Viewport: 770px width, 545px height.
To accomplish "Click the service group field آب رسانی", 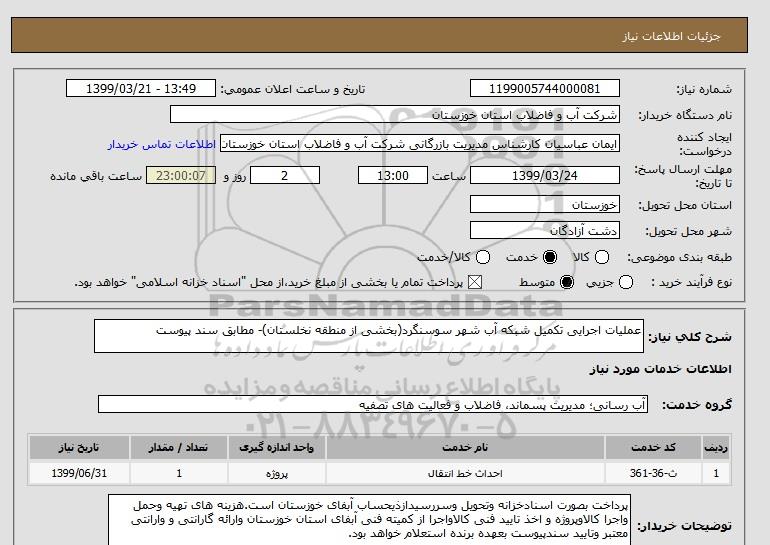I will pyautogui.click(x=373, y=404).
